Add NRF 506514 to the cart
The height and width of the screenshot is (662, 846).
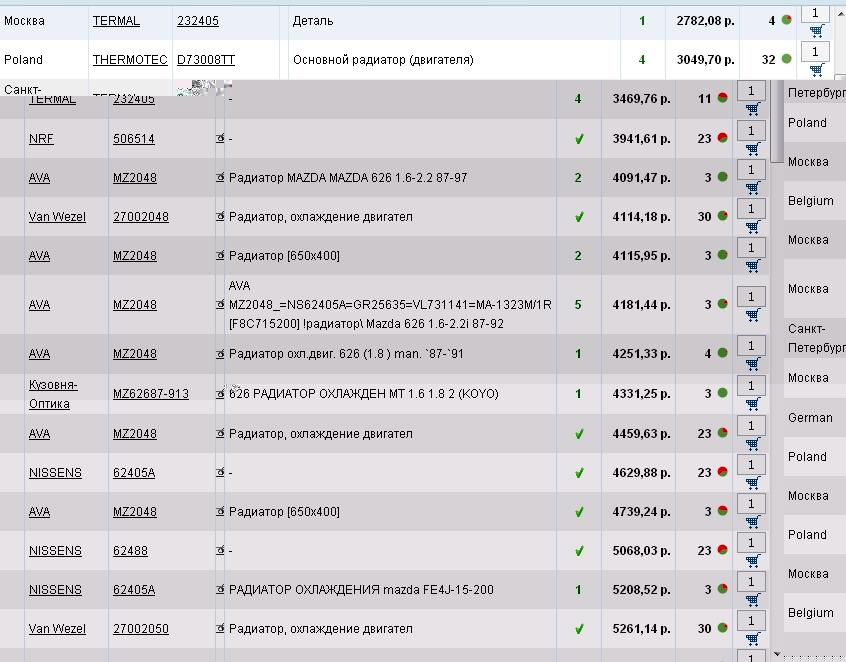[753, 148]
